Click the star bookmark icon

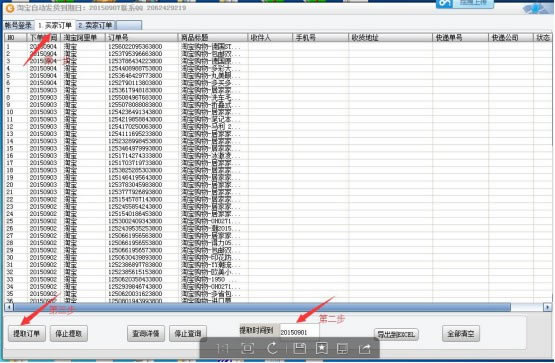[x=321, y=348]
